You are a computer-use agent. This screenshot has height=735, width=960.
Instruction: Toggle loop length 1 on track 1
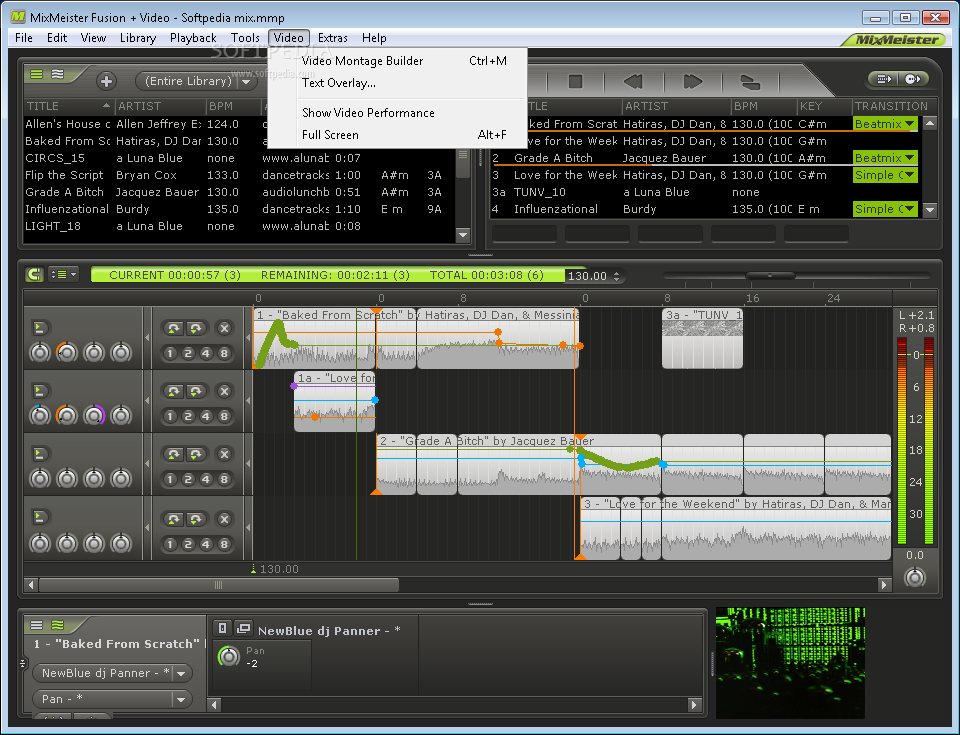click(x=171, y=353)
